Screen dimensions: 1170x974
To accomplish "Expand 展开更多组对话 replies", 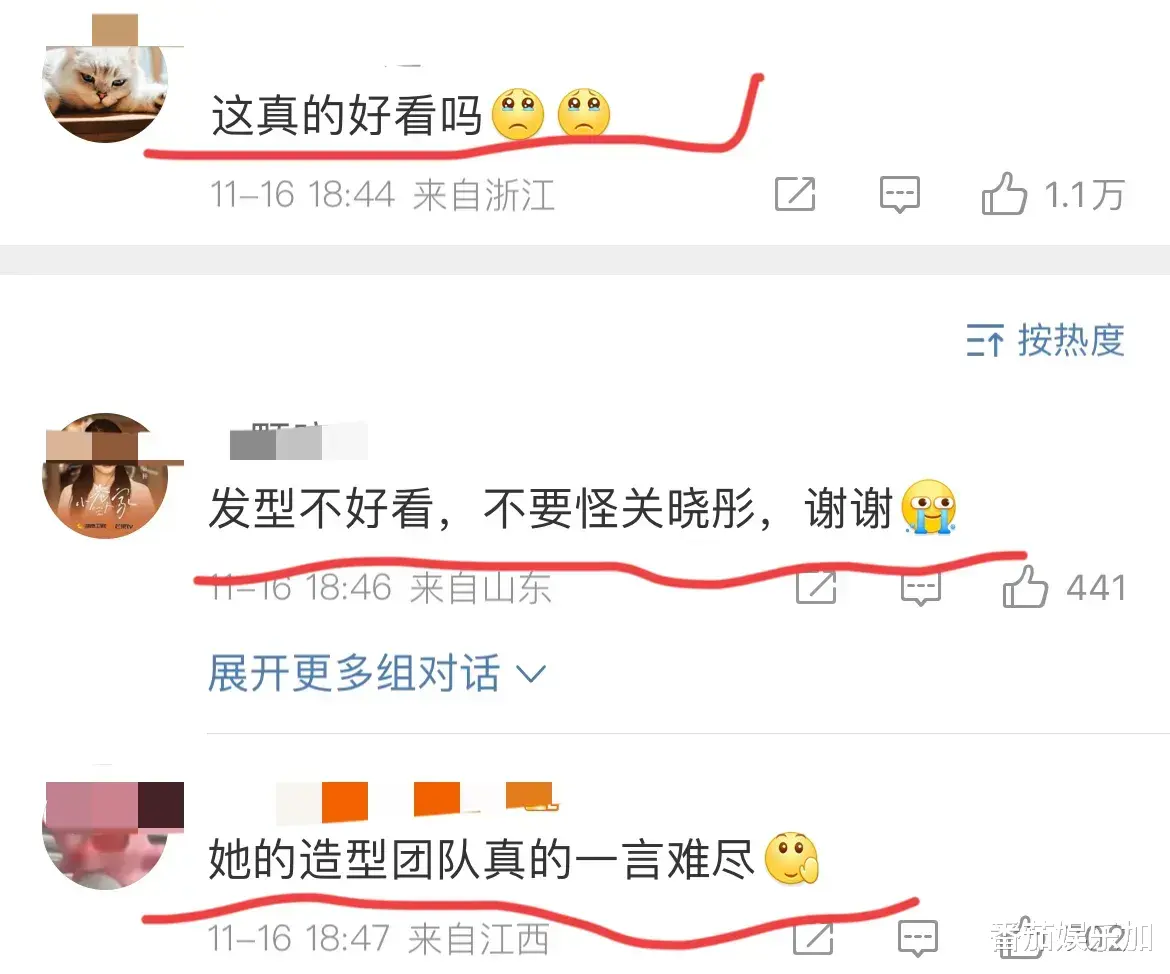I will tap(354, 672).
